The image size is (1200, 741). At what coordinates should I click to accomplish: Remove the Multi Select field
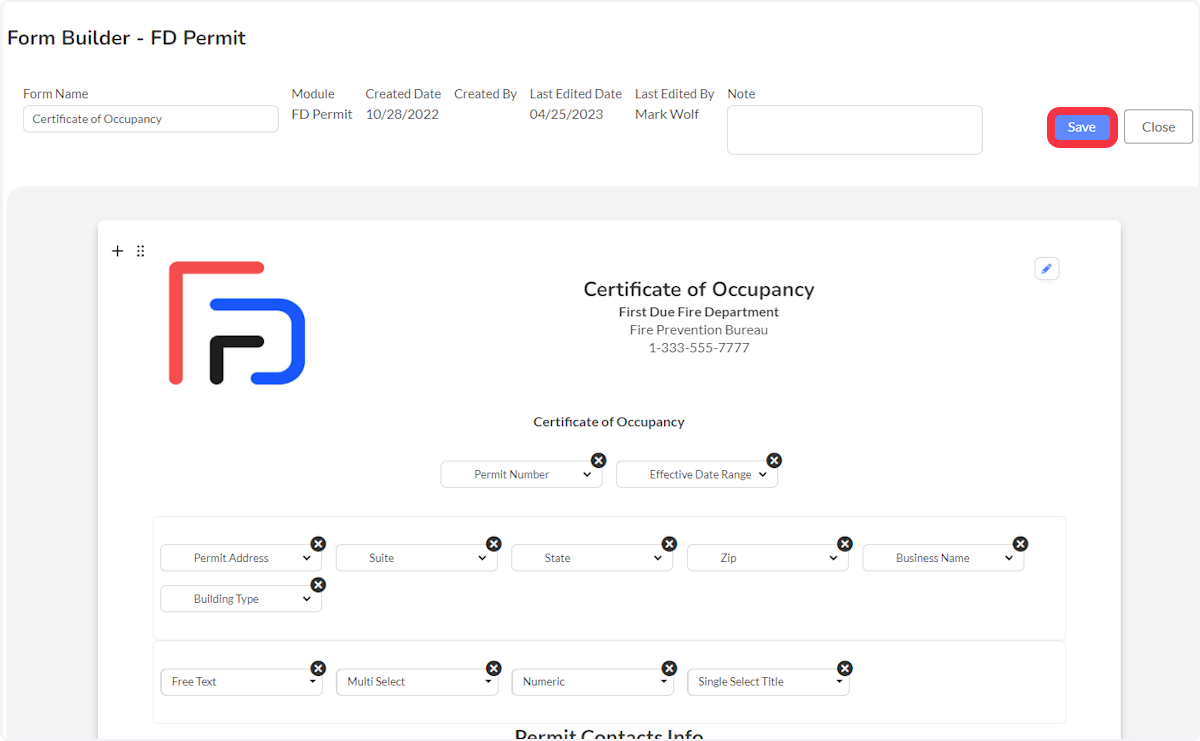click(494, 668)
